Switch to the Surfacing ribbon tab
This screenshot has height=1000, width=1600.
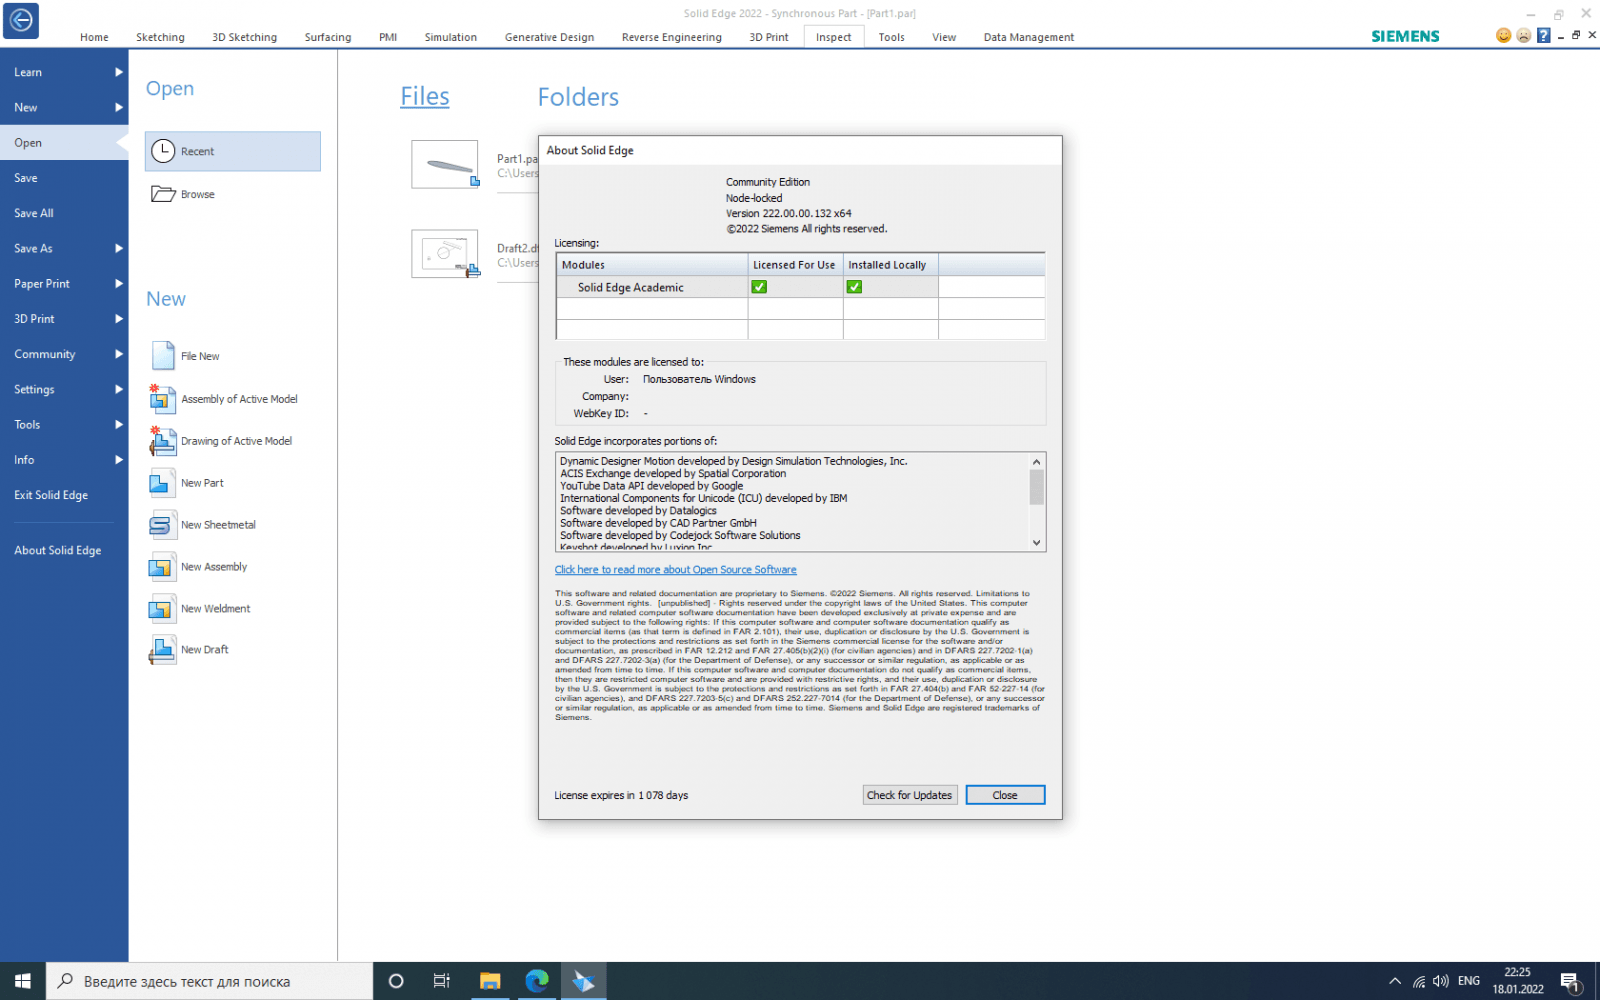pos(328,37)
